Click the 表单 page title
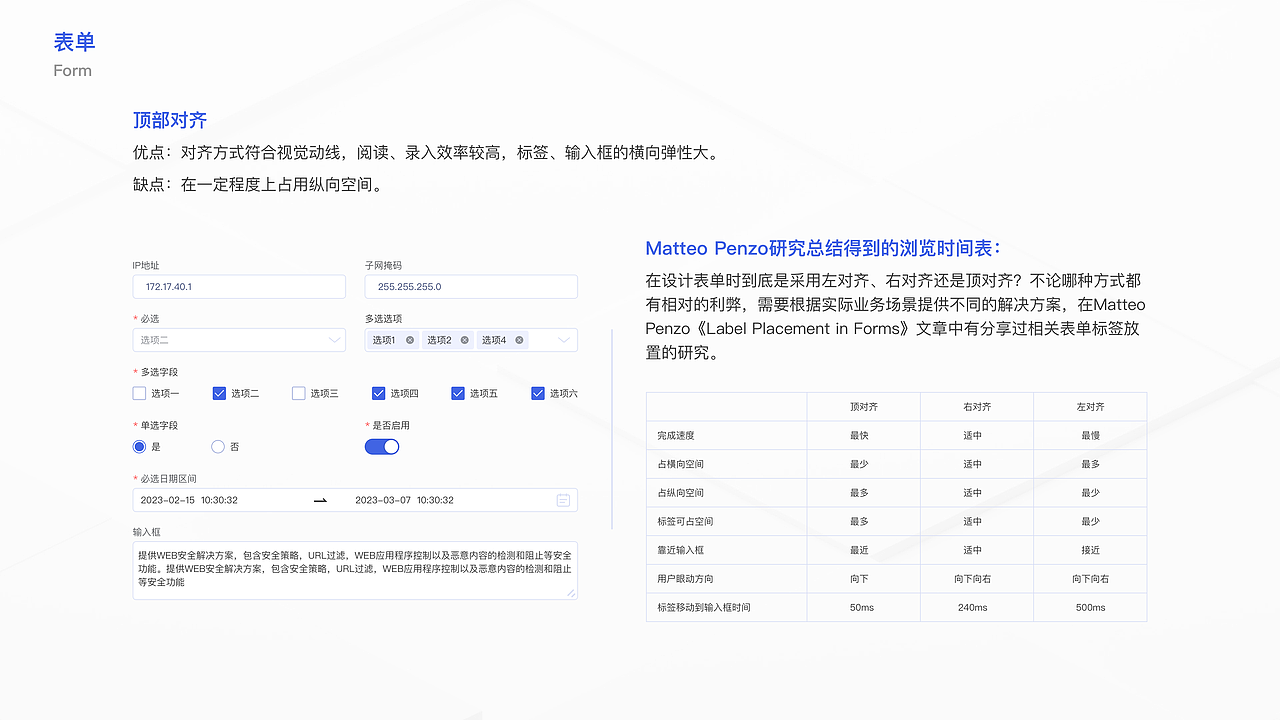The width and height of the screenshot is (1280, 720). [x=75, y=42]
